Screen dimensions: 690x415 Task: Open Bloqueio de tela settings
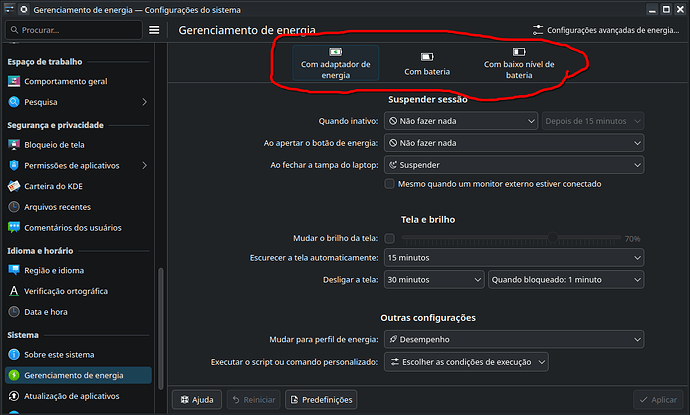point(55,145)
